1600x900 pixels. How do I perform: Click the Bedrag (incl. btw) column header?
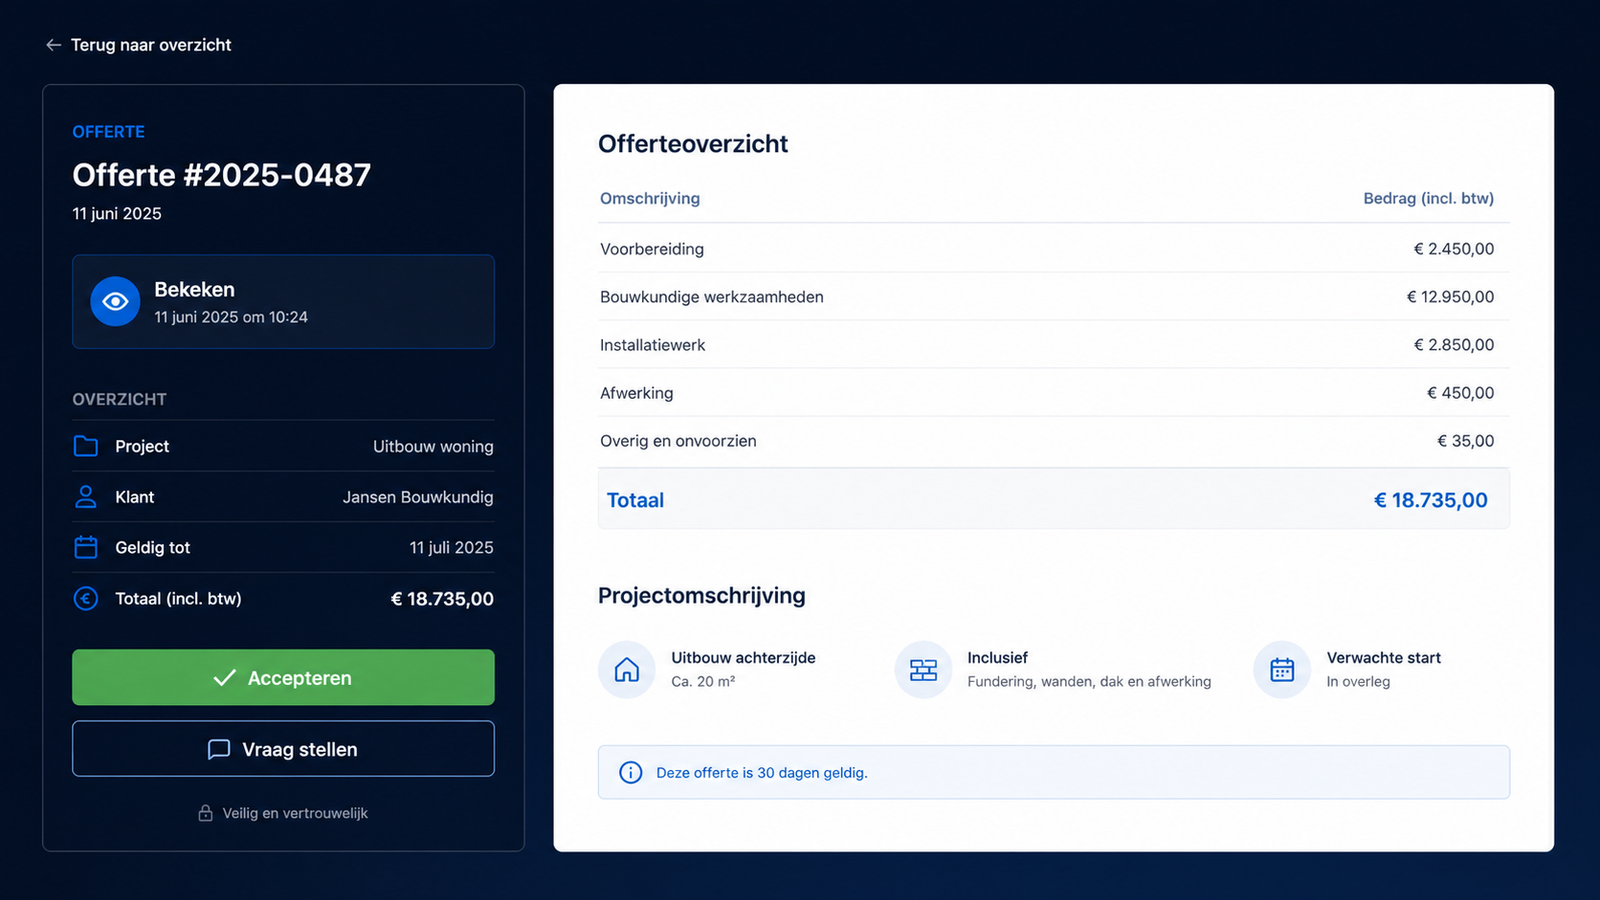[1428, 198]
